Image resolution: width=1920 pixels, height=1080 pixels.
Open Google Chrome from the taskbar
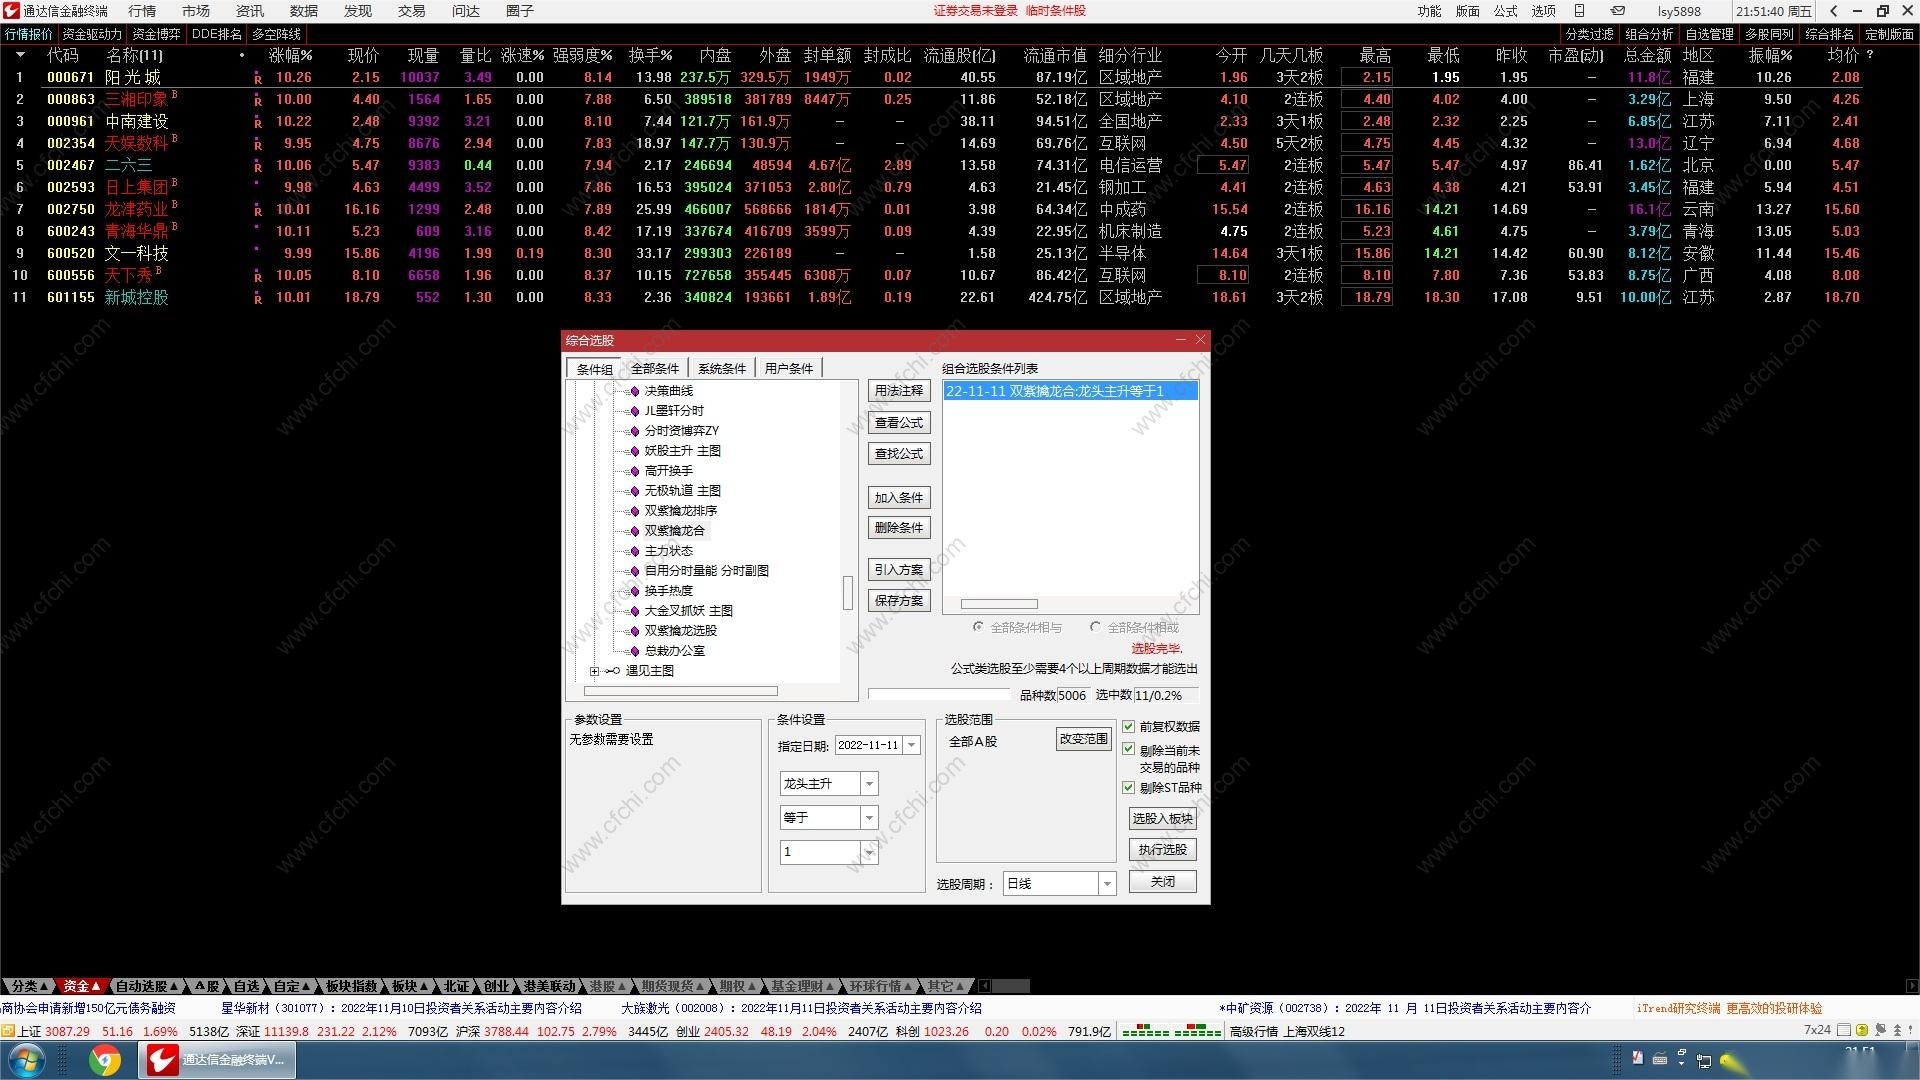[104, 1059]
